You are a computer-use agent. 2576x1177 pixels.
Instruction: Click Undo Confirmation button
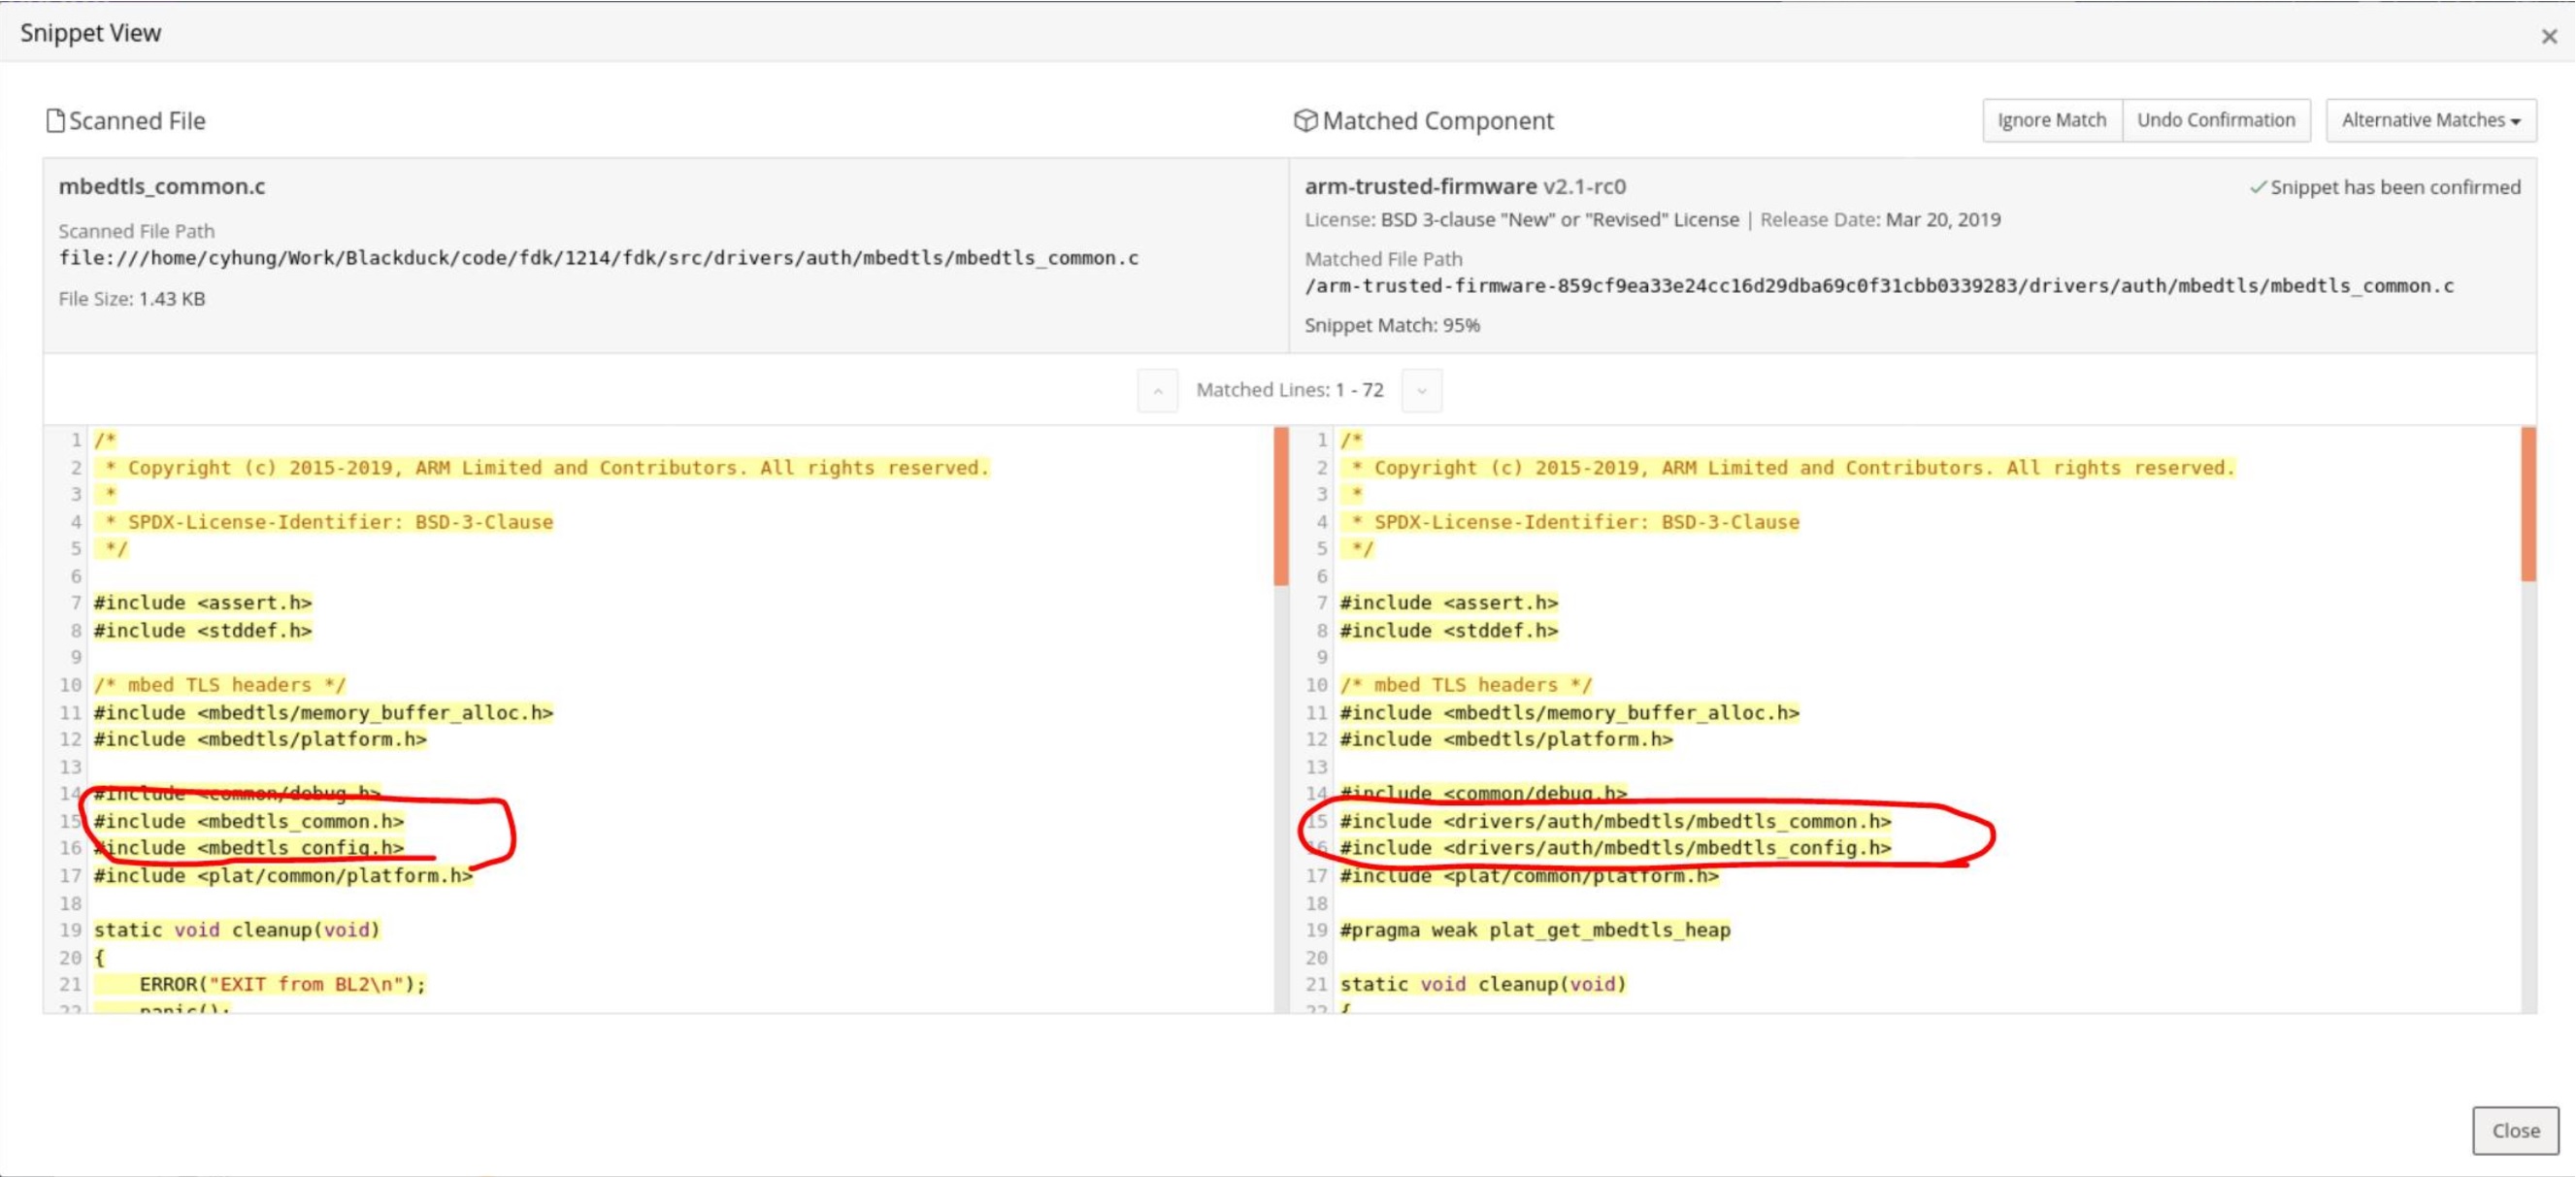pyautogui.click(x=2215, y=120)
